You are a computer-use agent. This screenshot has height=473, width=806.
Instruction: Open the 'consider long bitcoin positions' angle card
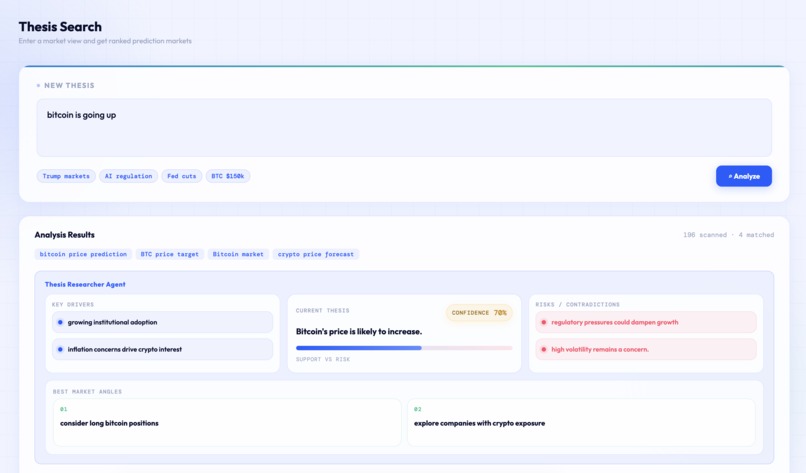(227, 422)
